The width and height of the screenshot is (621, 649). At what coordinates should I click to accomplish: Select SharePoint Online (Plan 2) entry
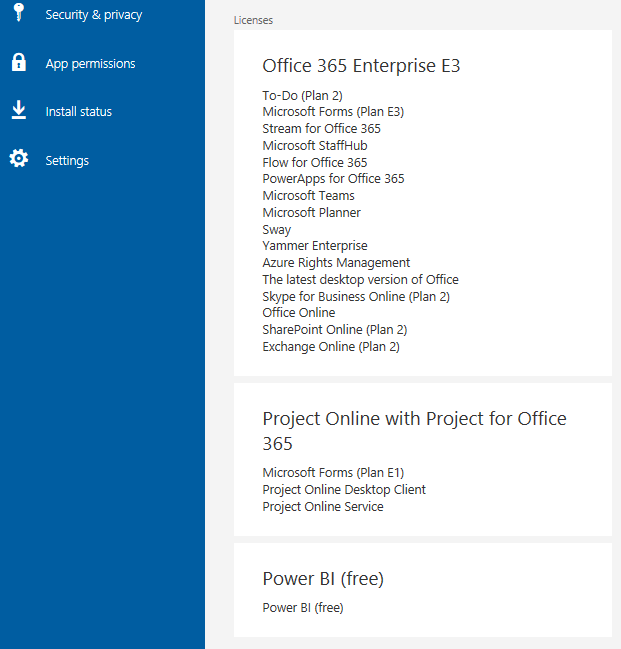coord(335,330)
